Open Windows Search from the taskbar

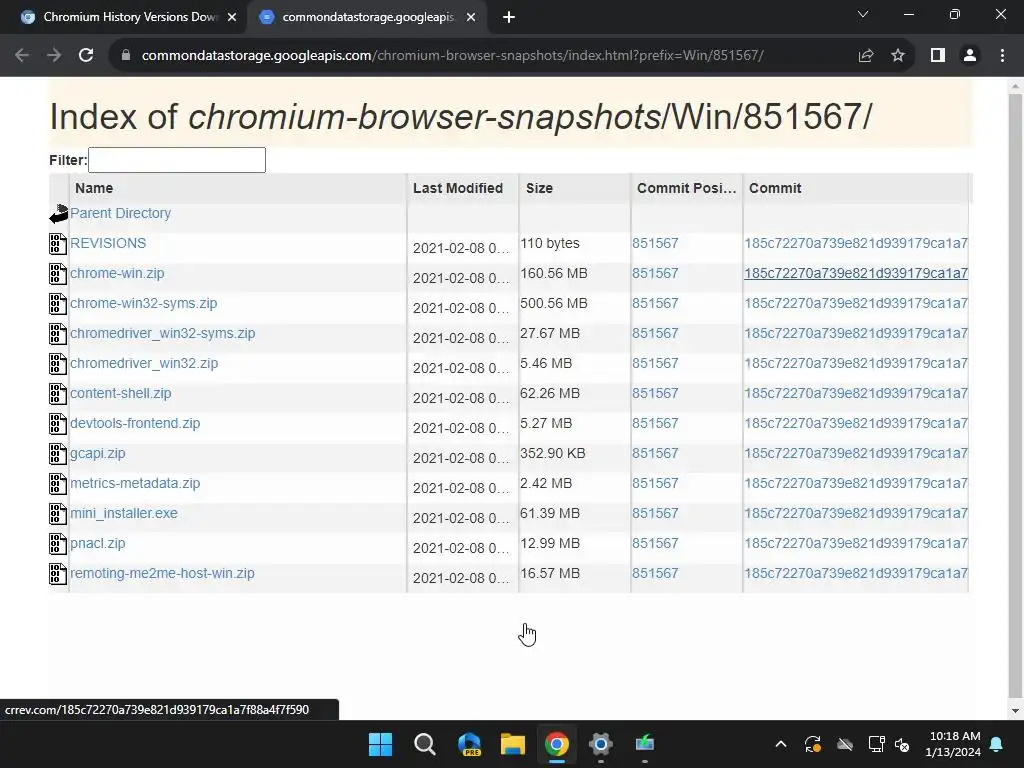point(424,744)
